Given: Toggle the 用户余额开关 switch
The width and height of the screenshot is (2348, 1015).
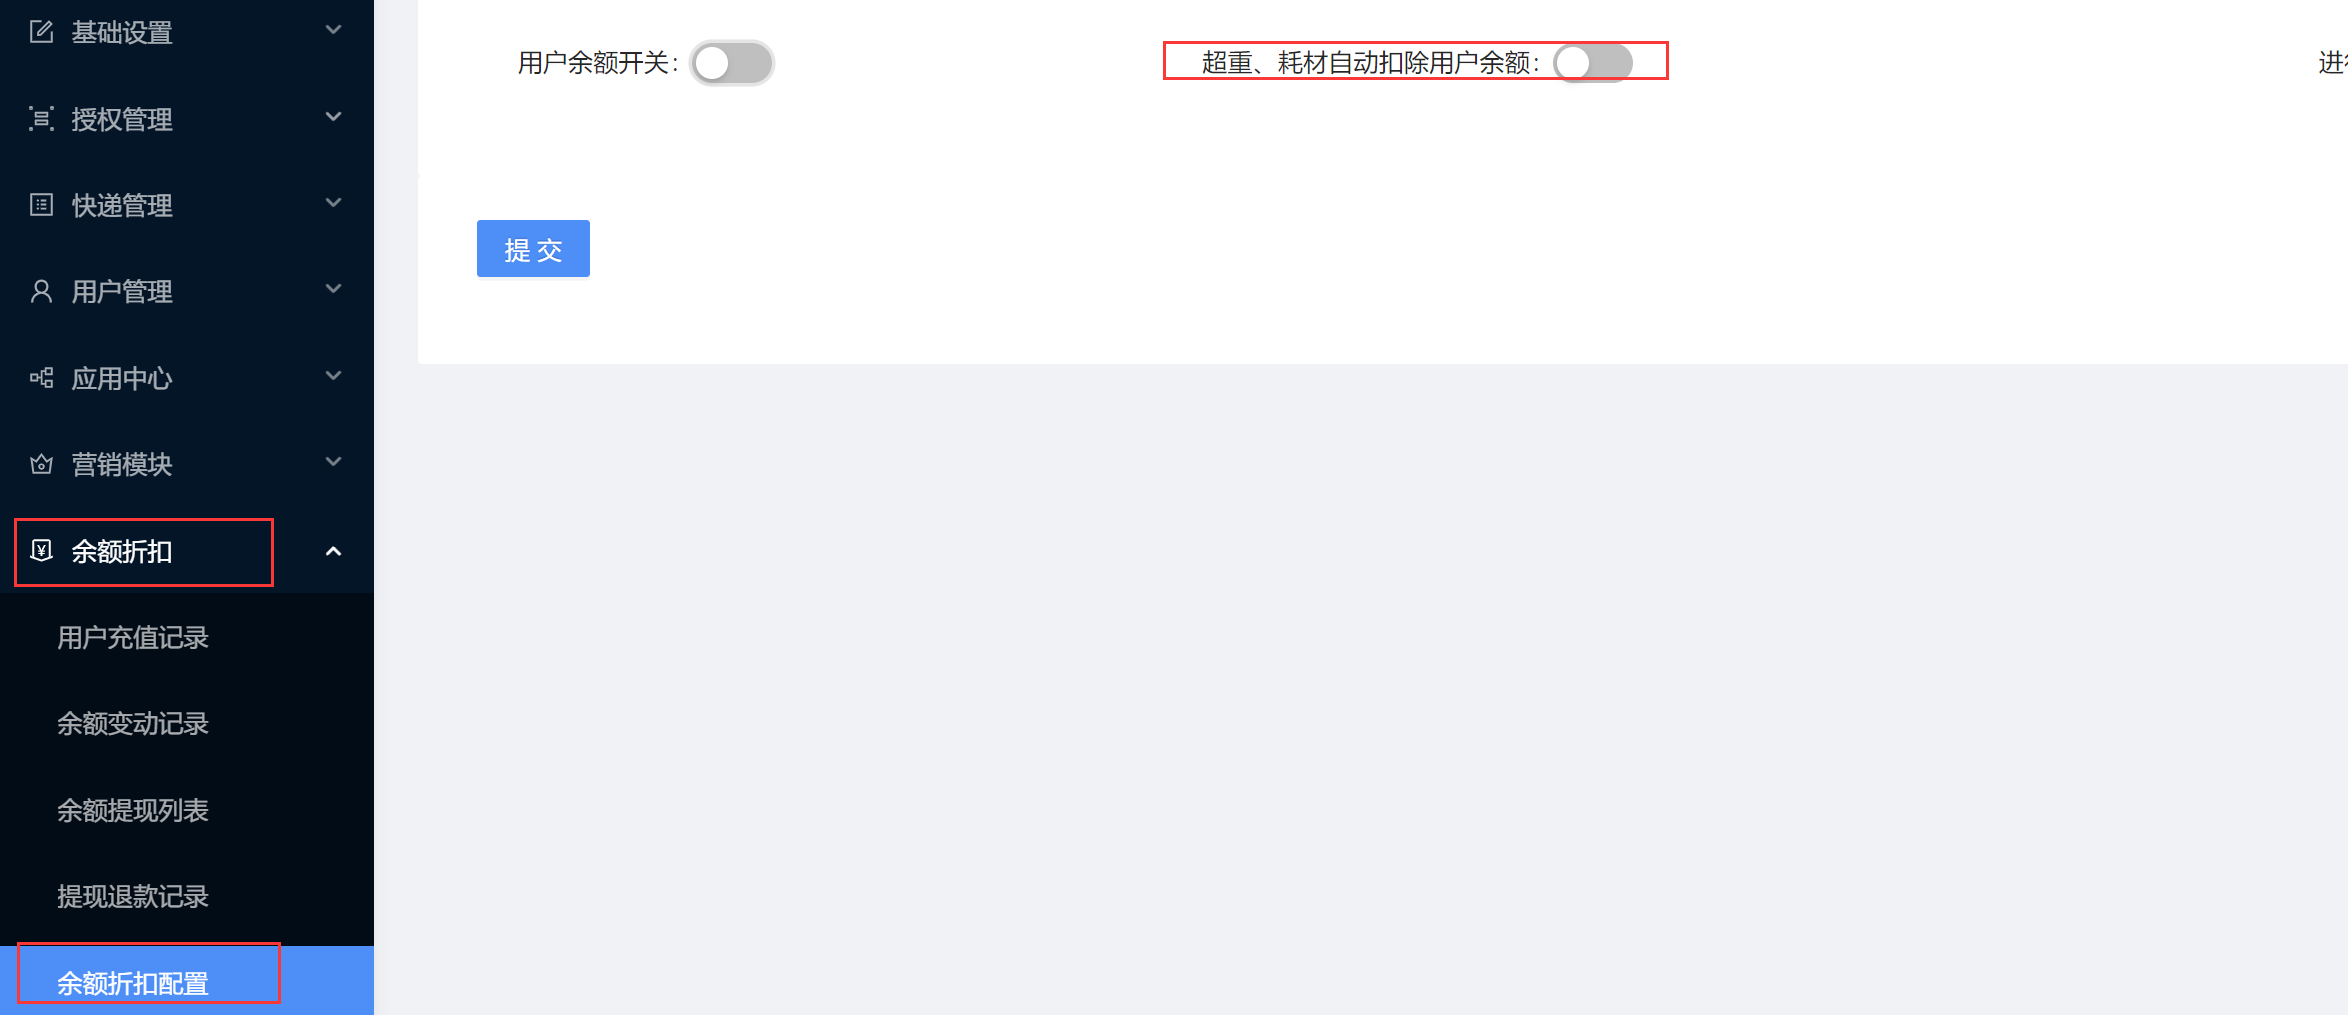Looking at the screenshot, I should click(x=732, y=63).
